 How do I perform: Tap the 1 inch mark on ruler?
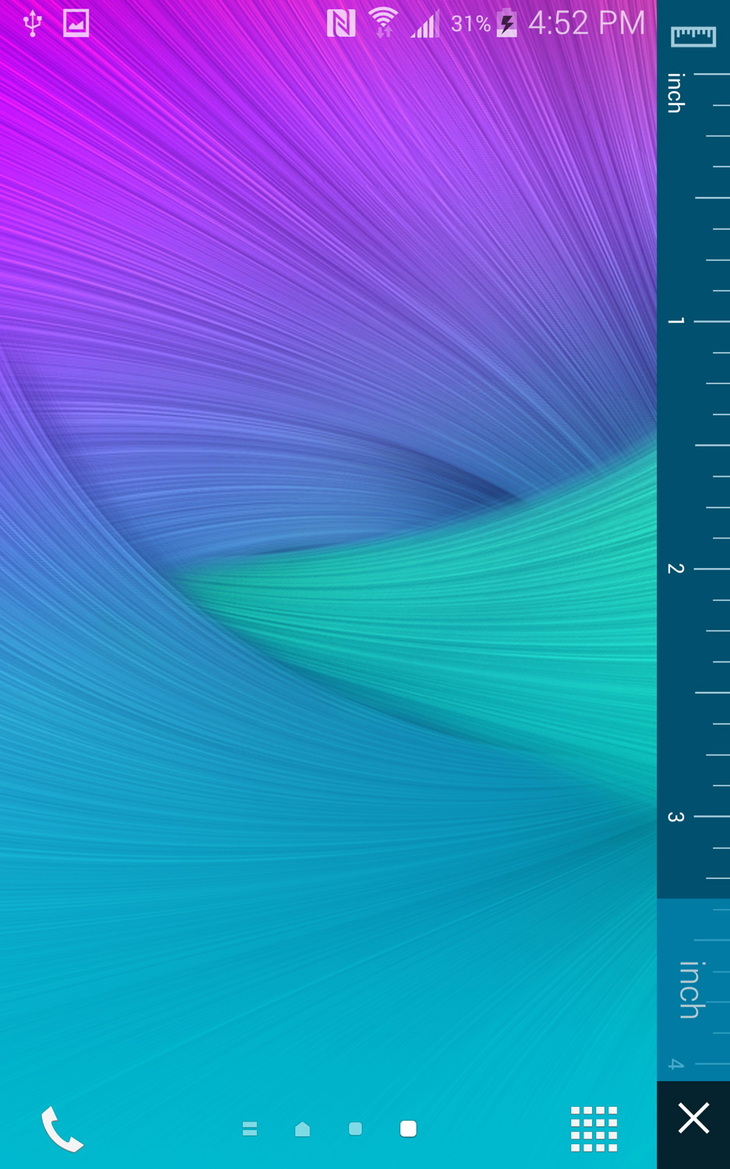tap(676, 321)
